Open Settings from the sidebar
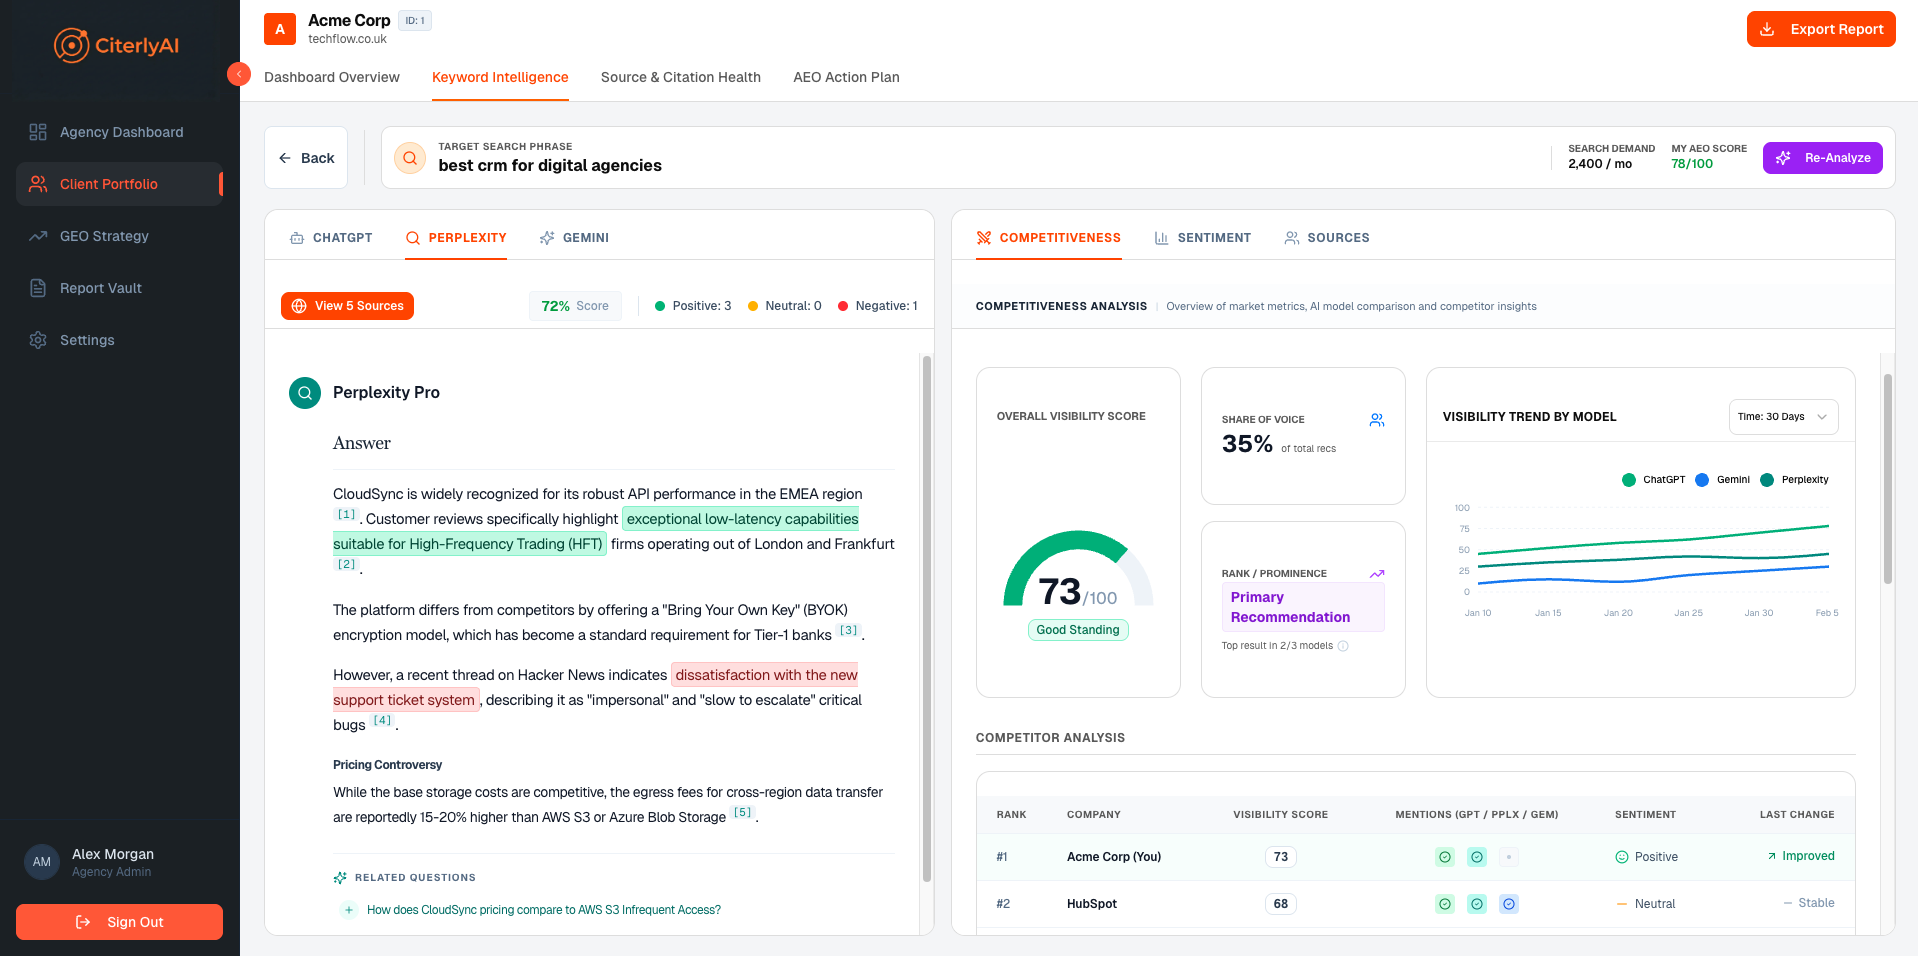Viewport: 1918px width, 956px height. tap(85, 340)
